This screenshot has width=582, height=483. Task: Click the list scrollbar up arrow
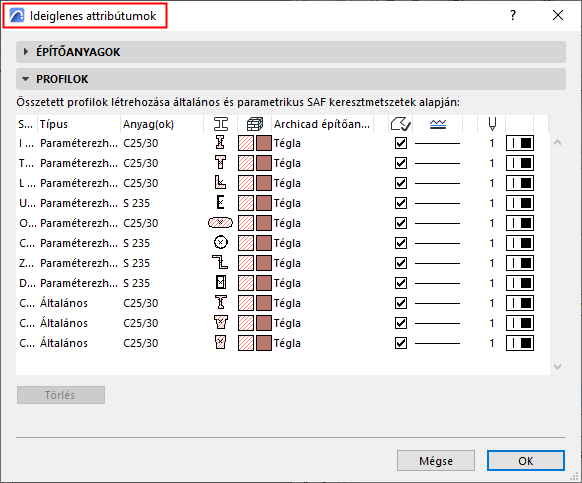pyautogui.click(x=557, y=143)
